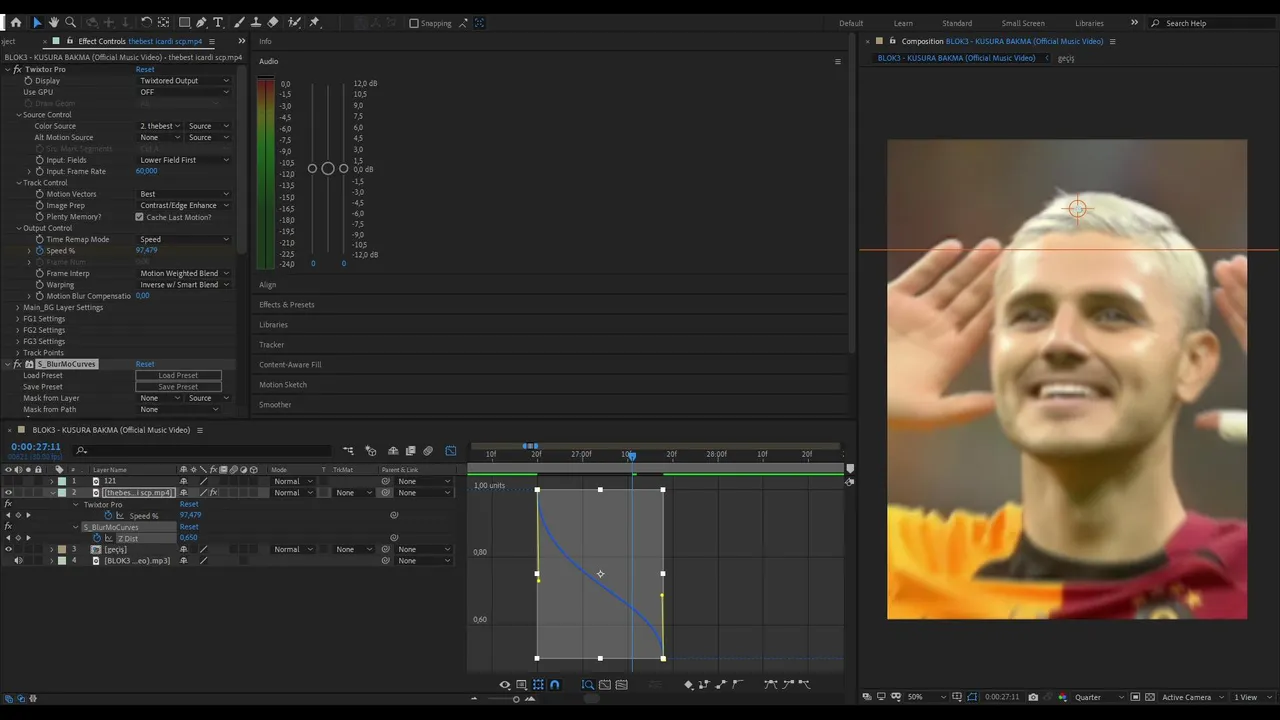Viewport: 1280px width, 720px height.
Task: Click the Draft 3D icon in timeline
Action: coord(371,451)
